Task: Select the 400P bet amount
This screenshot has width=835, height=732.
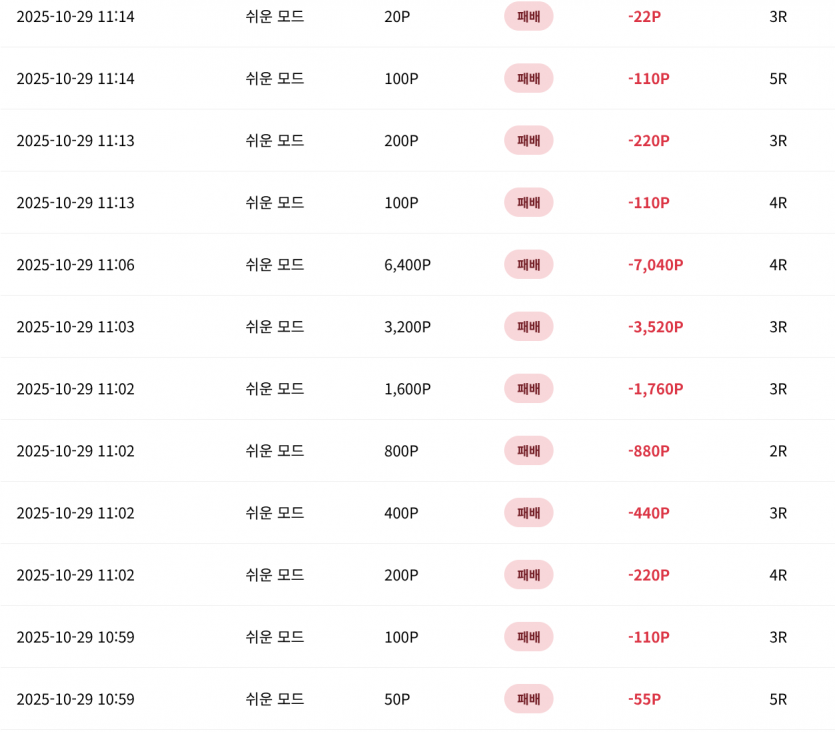Action: 401,513
